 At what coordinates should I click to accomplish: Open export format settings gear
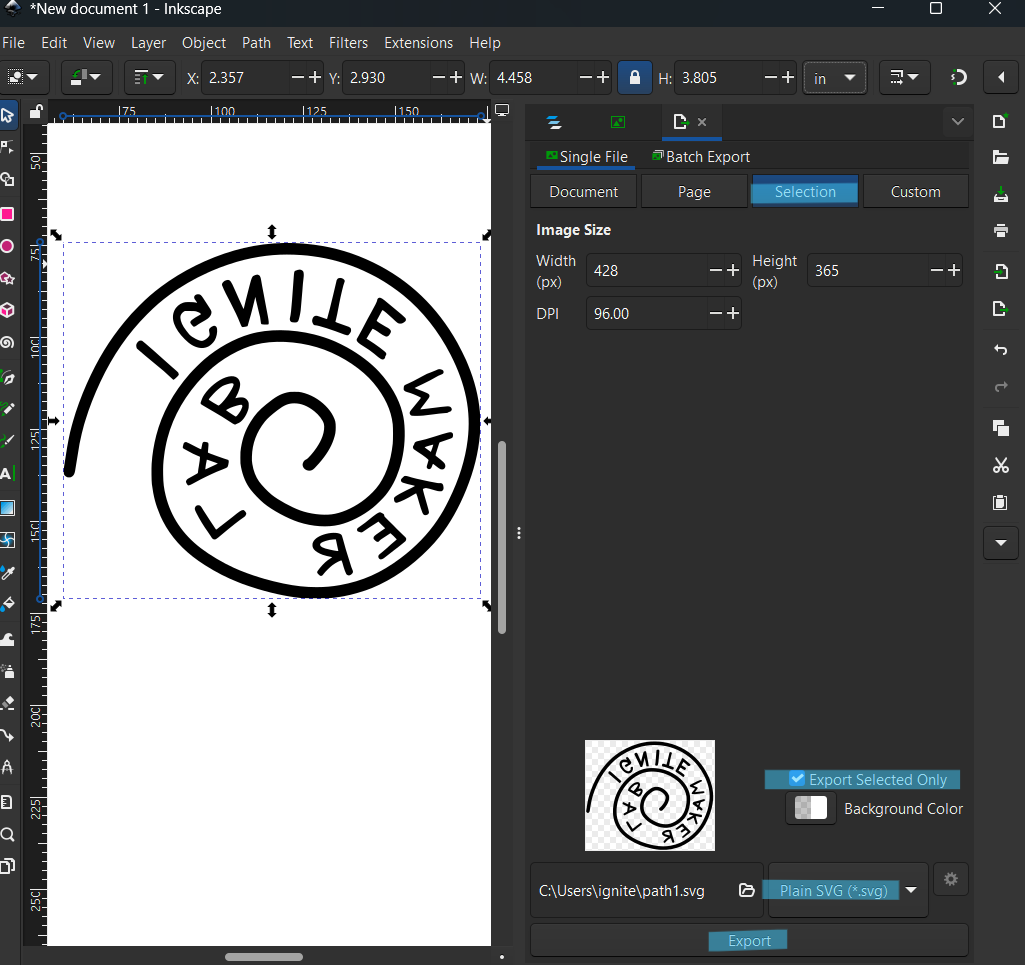950,879
